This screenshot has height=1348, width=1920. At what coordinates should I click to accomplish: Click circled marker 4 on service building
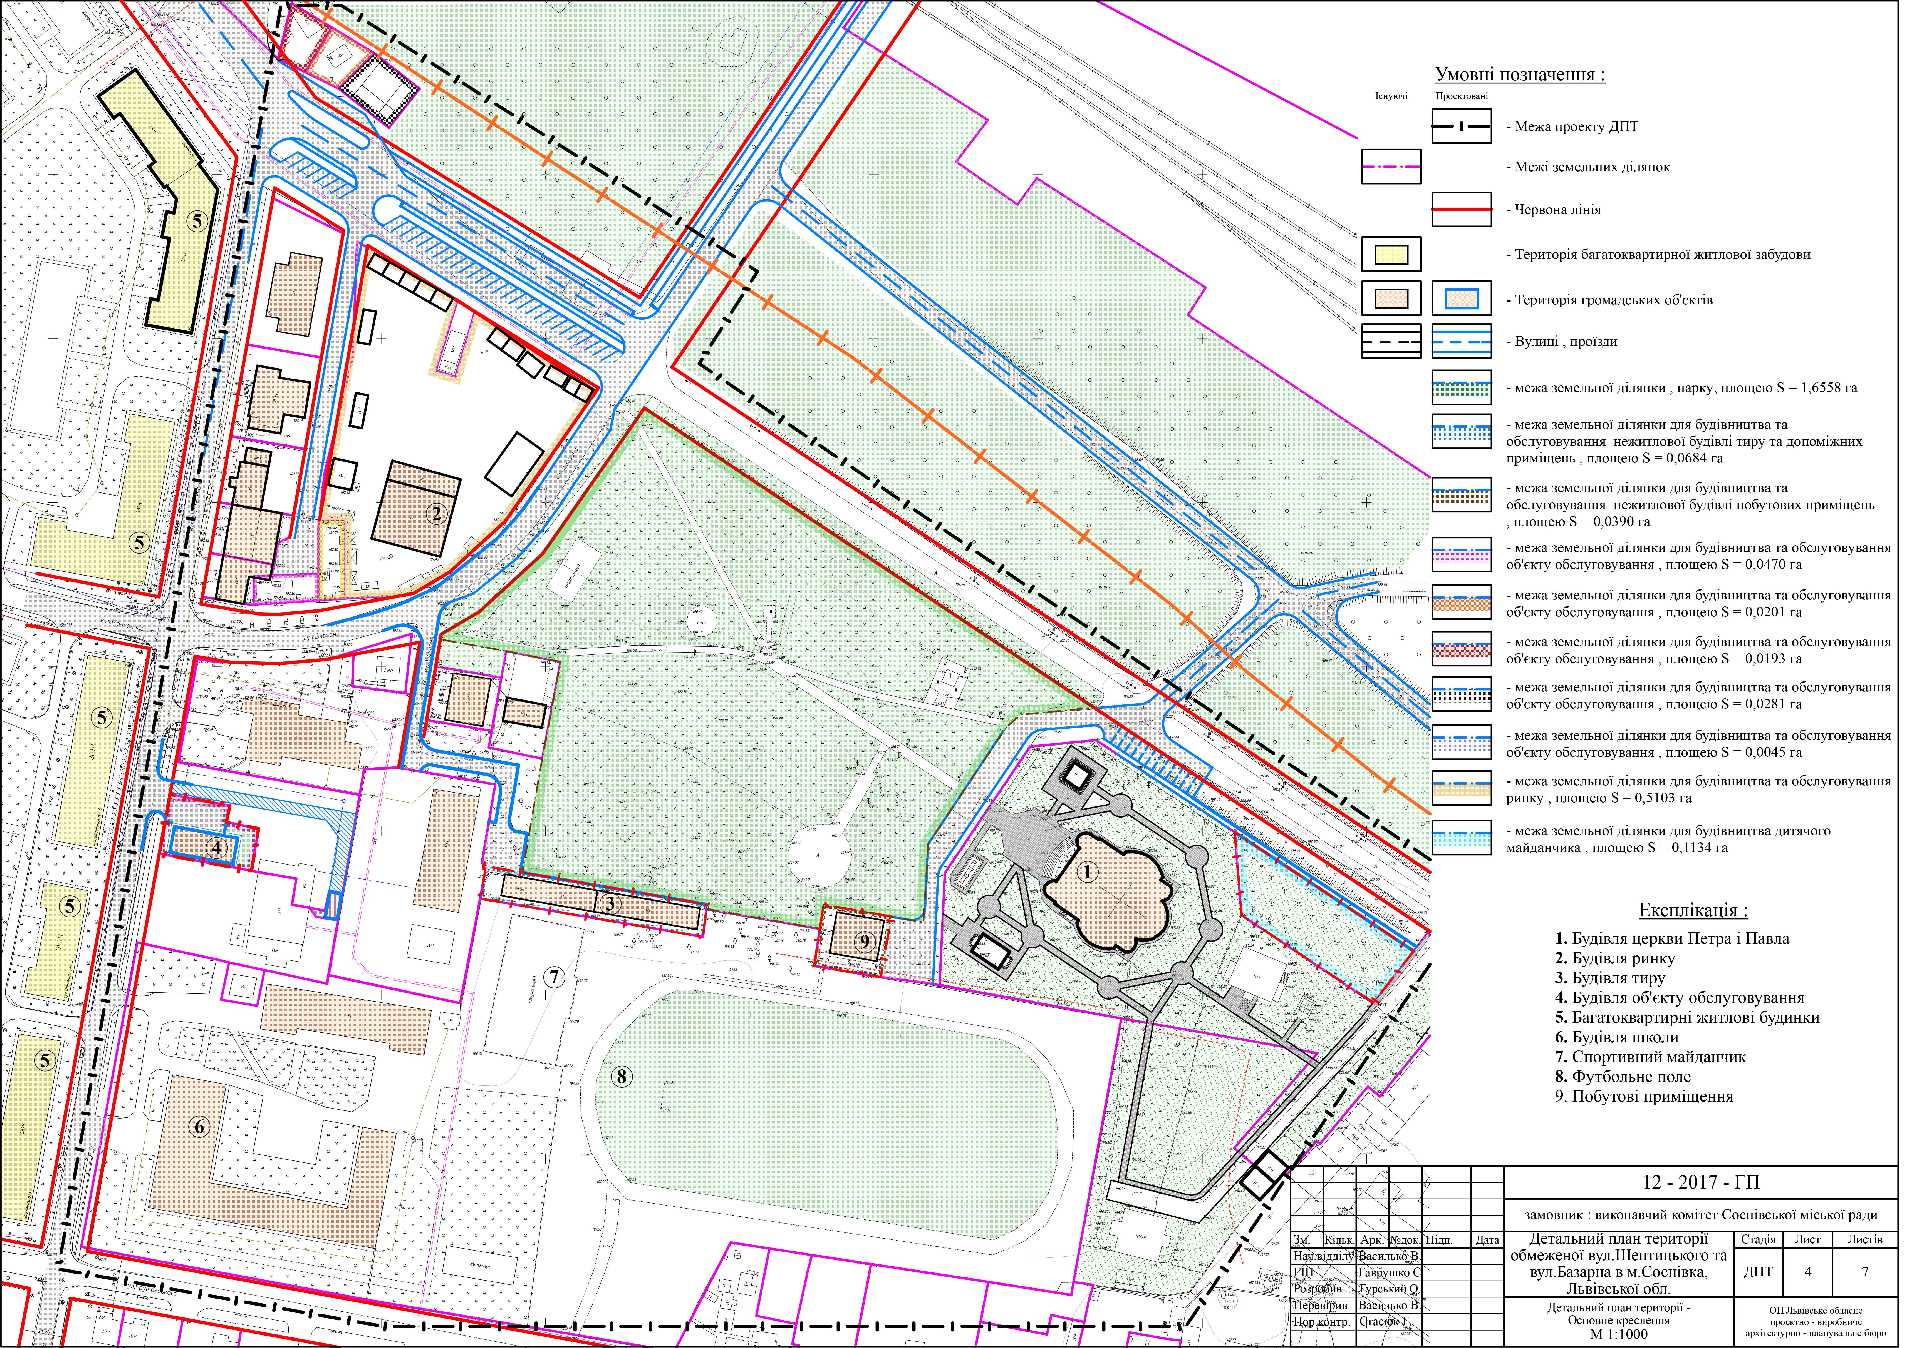tap(215, 846)
